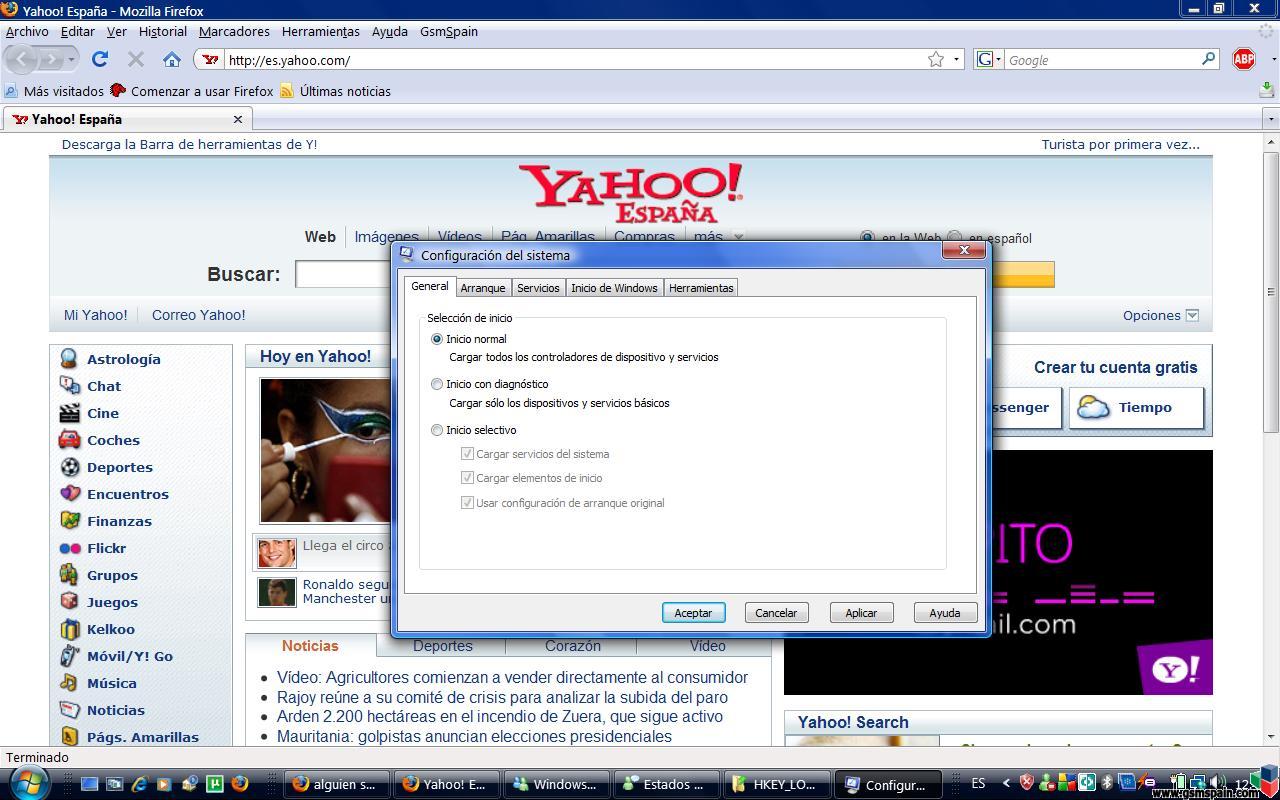
Task: Click the Coches car icon
Action: tap(69, 439)
